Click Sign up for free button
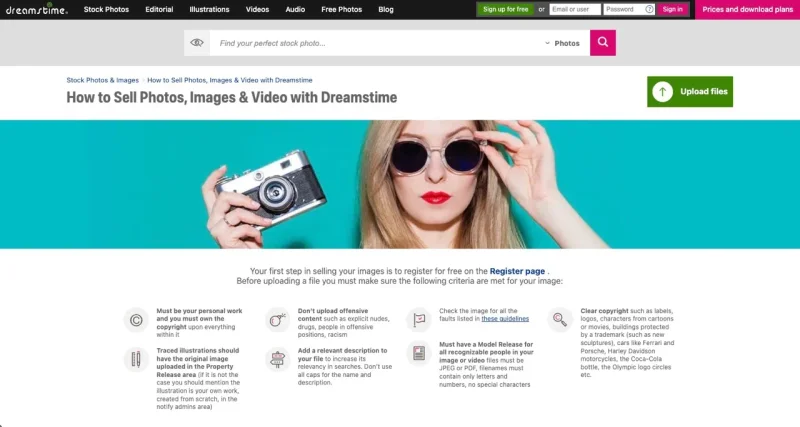Image resolution: width=800 pixels, height=427 pixels. pos(505,9)
